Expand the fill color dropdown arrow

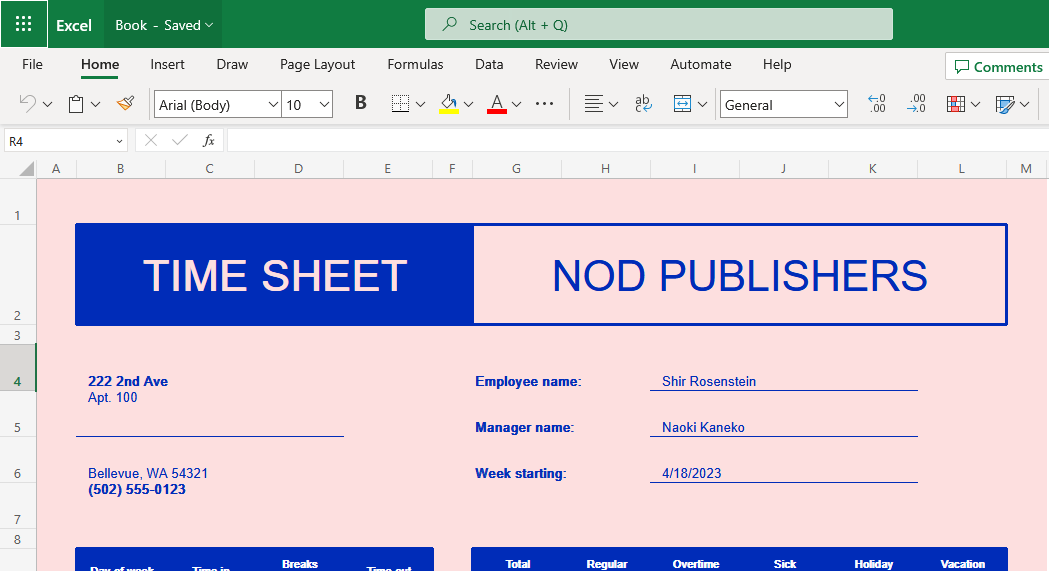pos(468,104)
